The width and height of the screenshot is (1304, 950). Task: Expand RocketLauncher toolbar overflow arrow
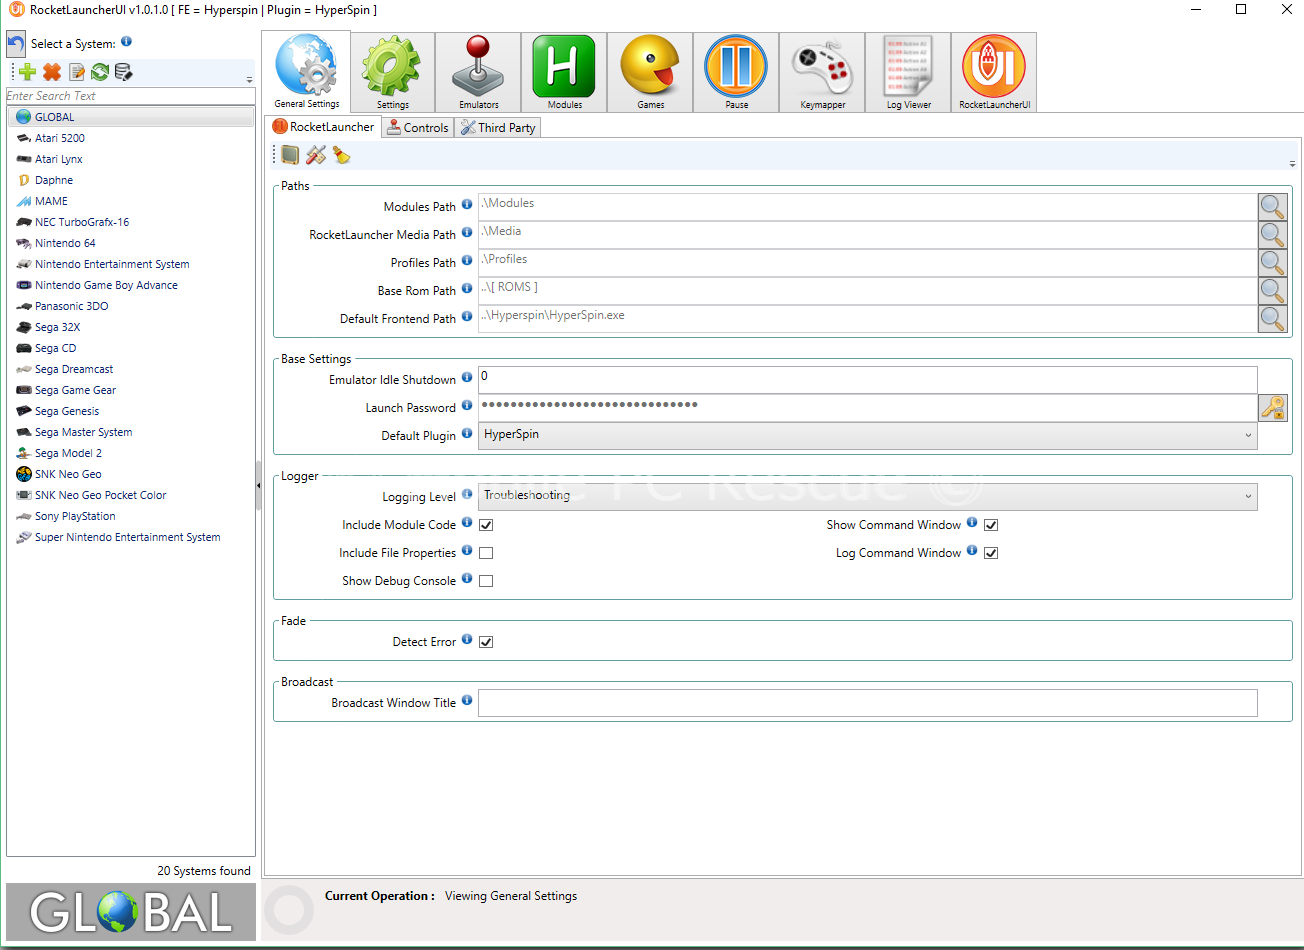pos(1292,164)
